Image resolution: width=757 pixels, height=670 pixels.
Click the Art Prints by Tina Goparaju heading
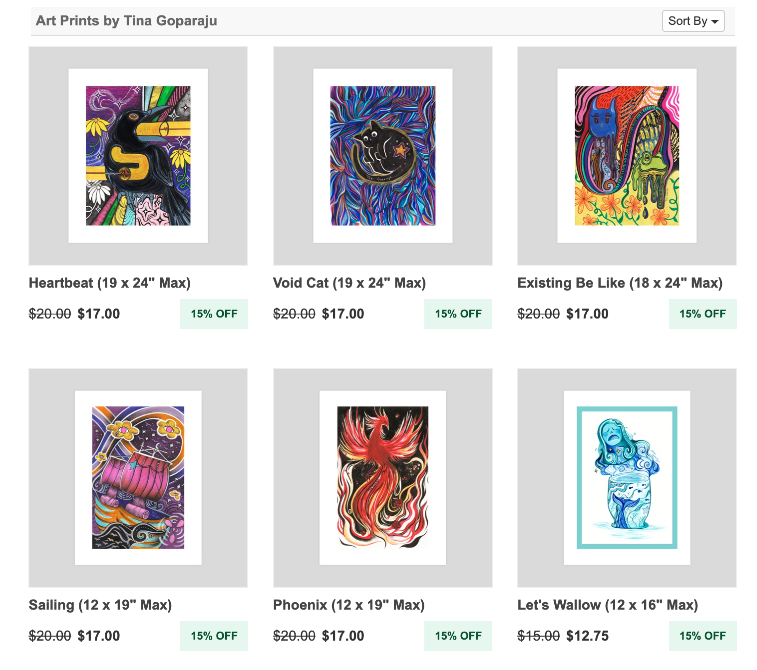[x=126, y=21]
